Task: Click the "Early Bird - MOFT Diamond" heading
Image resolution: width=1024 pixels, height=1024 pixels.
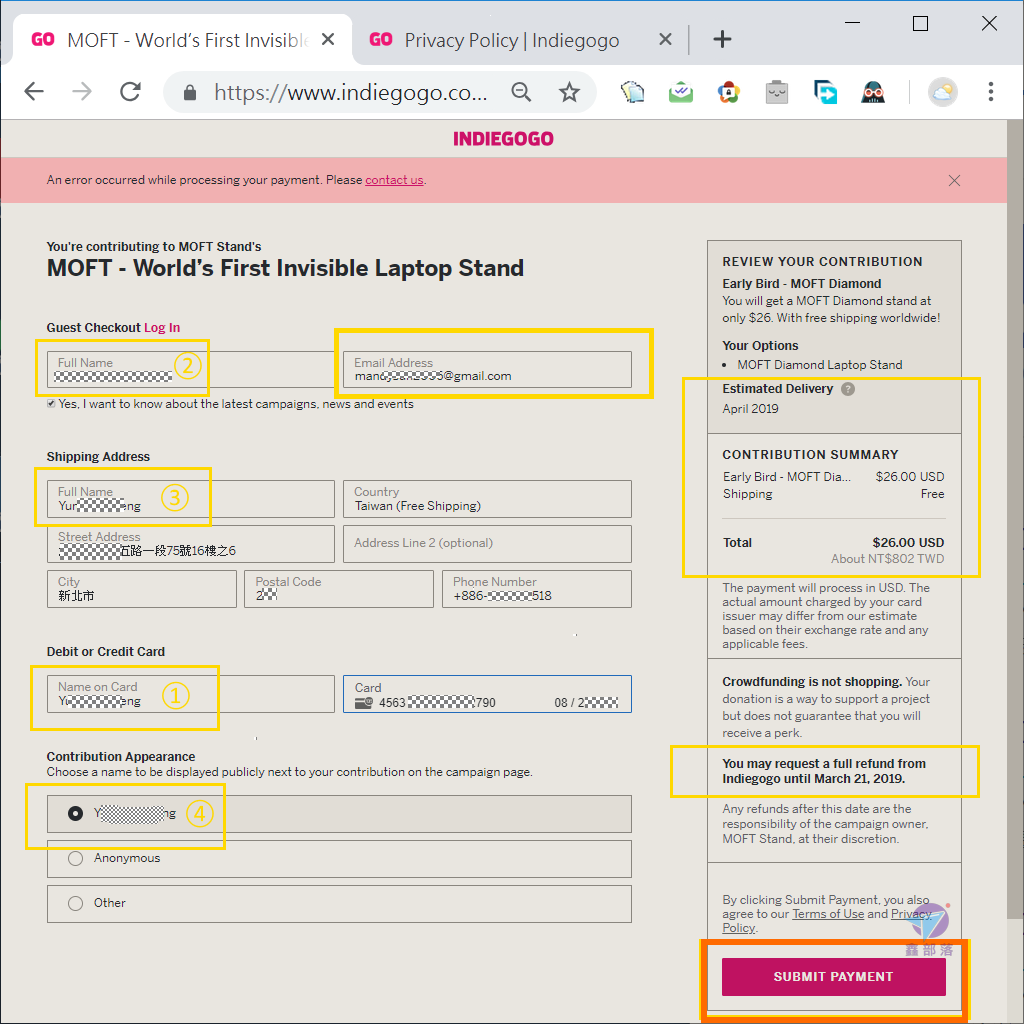Action: (802, 283)
